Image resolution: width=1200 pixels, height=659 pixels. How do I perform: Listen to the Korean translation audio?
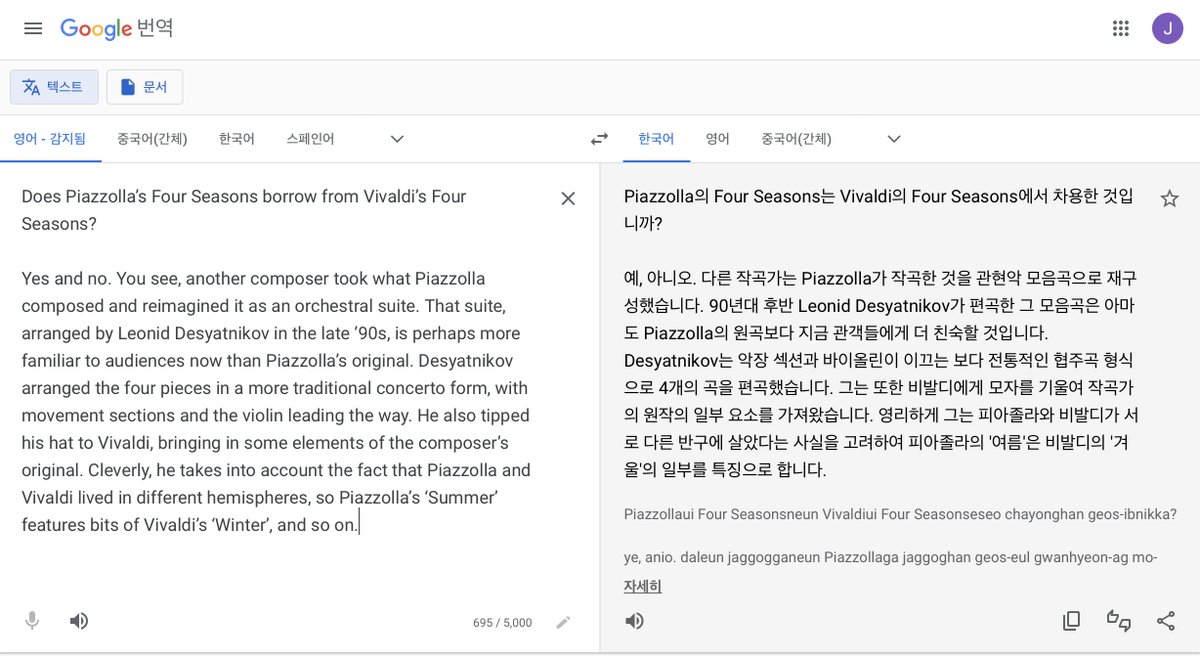(x=634, y=621)
